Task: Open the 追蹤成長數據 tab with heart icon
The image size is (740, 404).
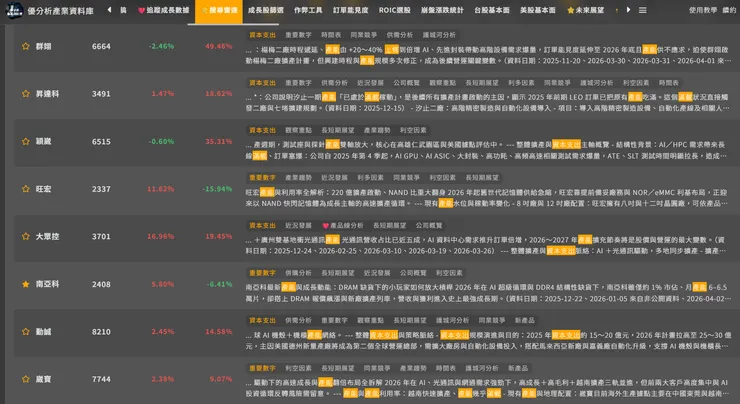Action: pyautogui.click(x=164, y=10)
